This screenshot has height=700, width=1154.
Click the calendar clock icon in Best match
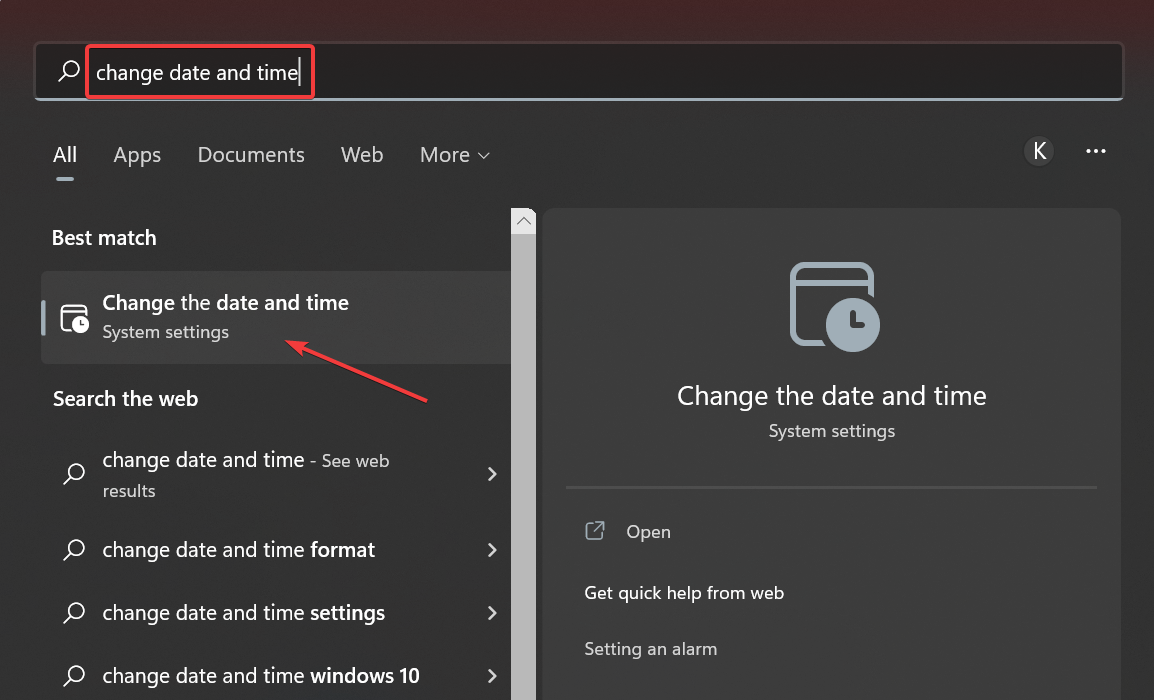click(x=74, y=317)
